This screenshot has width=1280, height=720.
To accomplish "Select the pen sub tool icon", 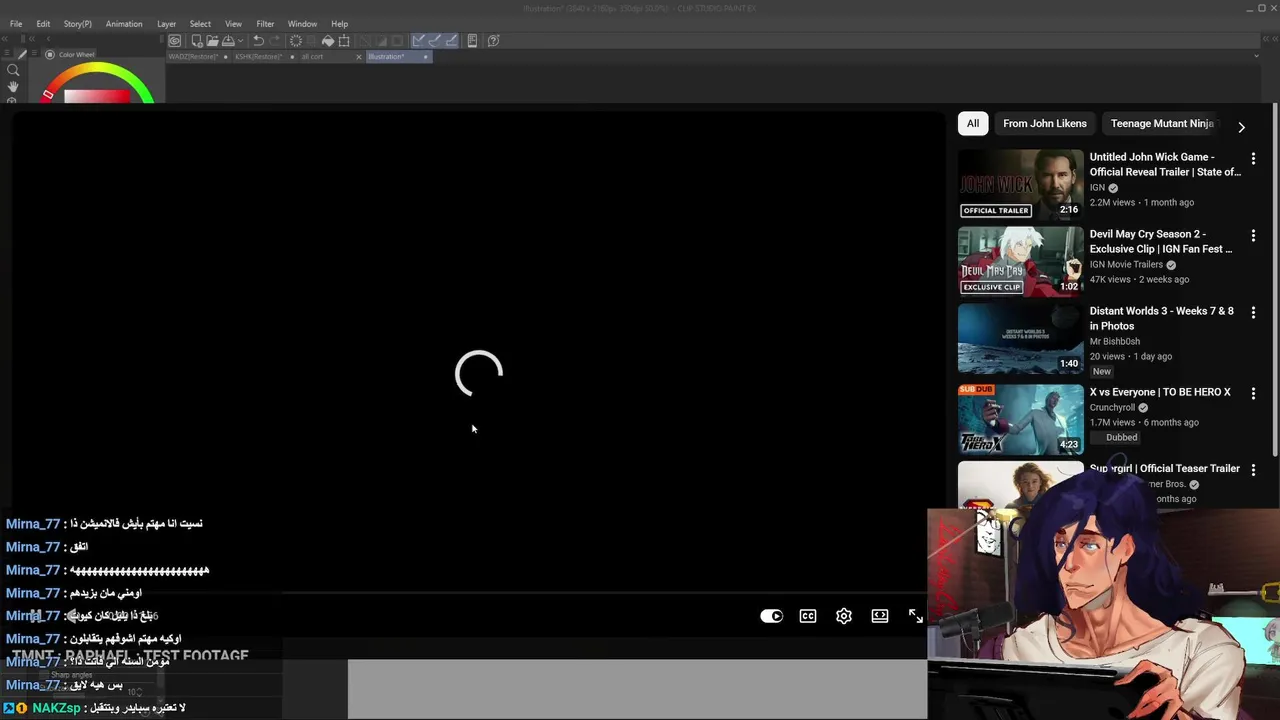I will 23,54.
